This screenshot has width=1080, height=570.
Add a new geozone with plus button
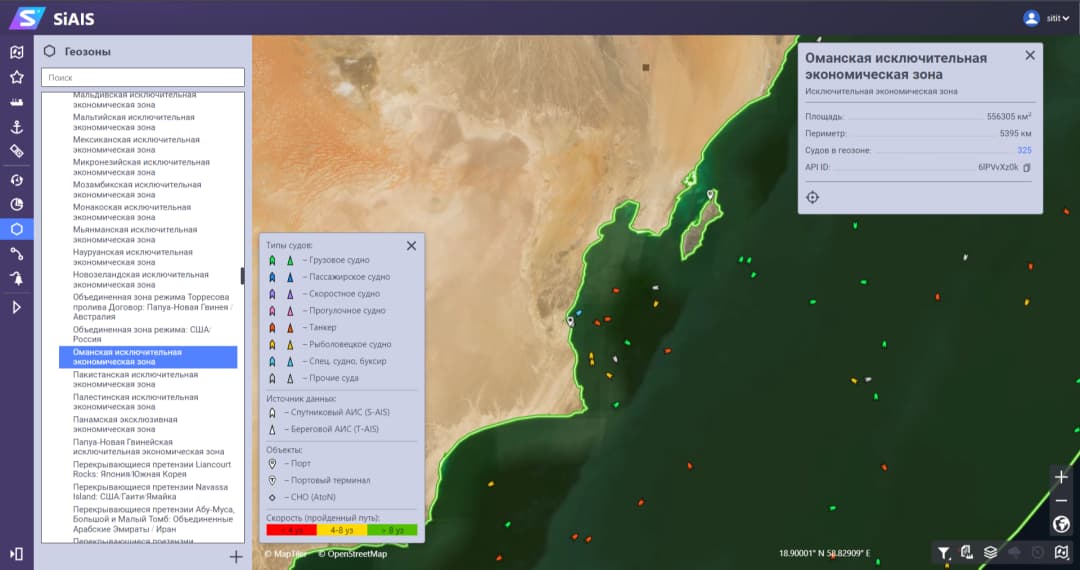point(236,557)
